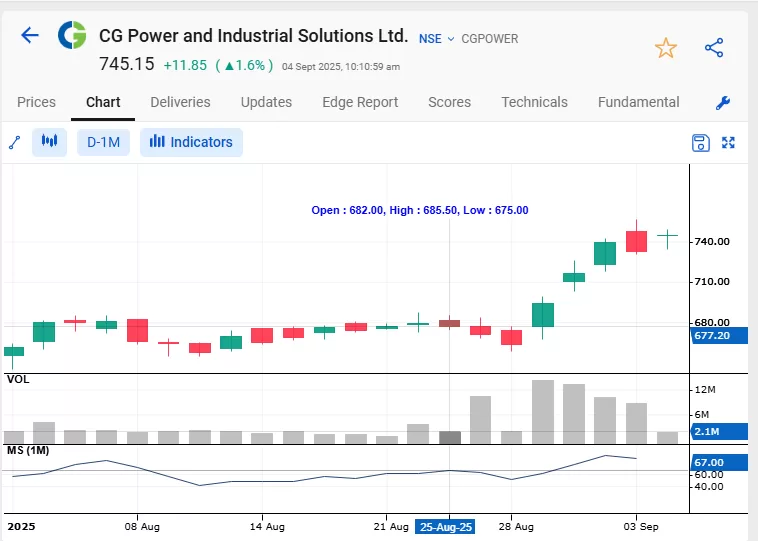Click the 67.00 MS axis label
This screenshot has height=541, width=758.
coord(719,462)
